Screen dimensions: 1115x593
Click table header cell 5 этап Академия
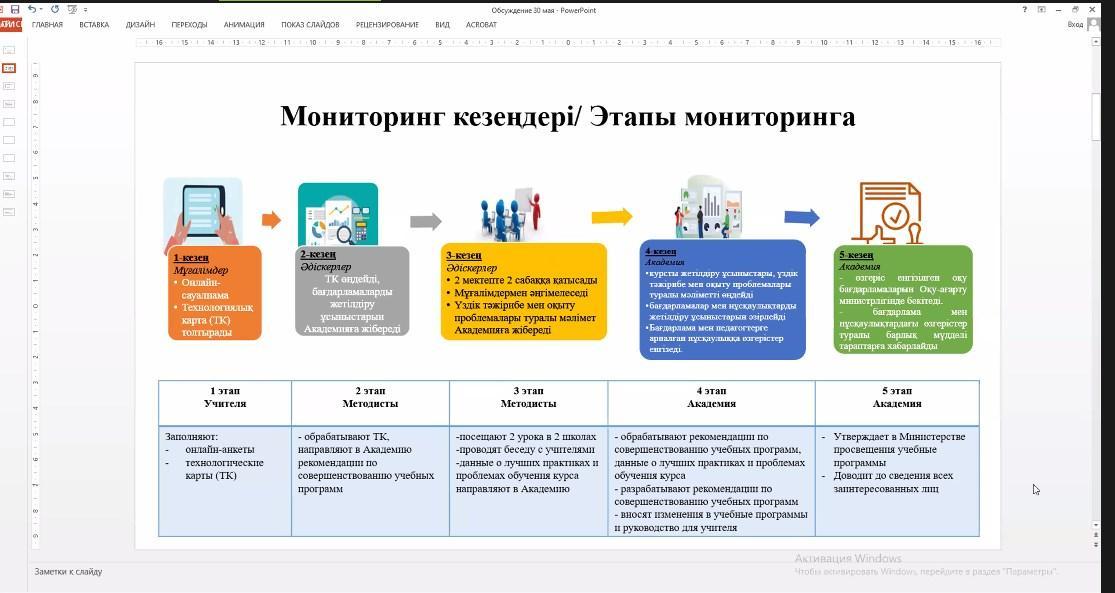click(x=897, y=403)
